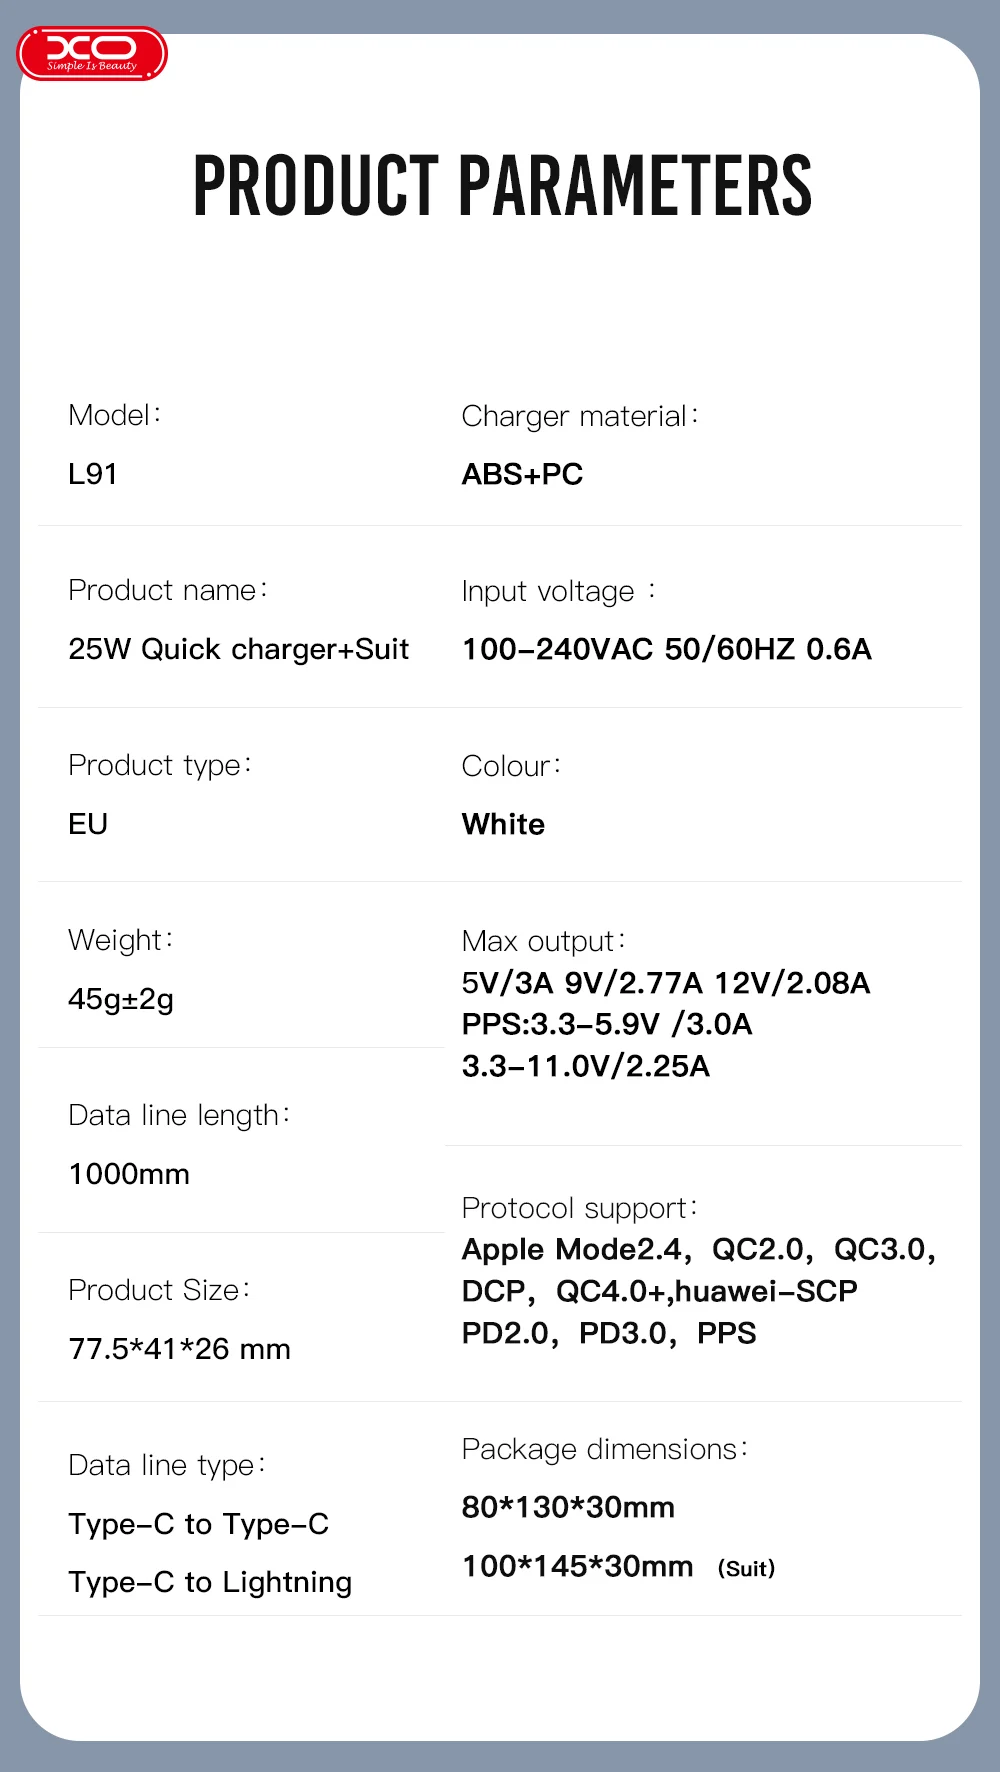The width and height of the screenshot is (1000, 1772).
Task: Click the 1000mm data line length
Action: [x=129, y=1174]
